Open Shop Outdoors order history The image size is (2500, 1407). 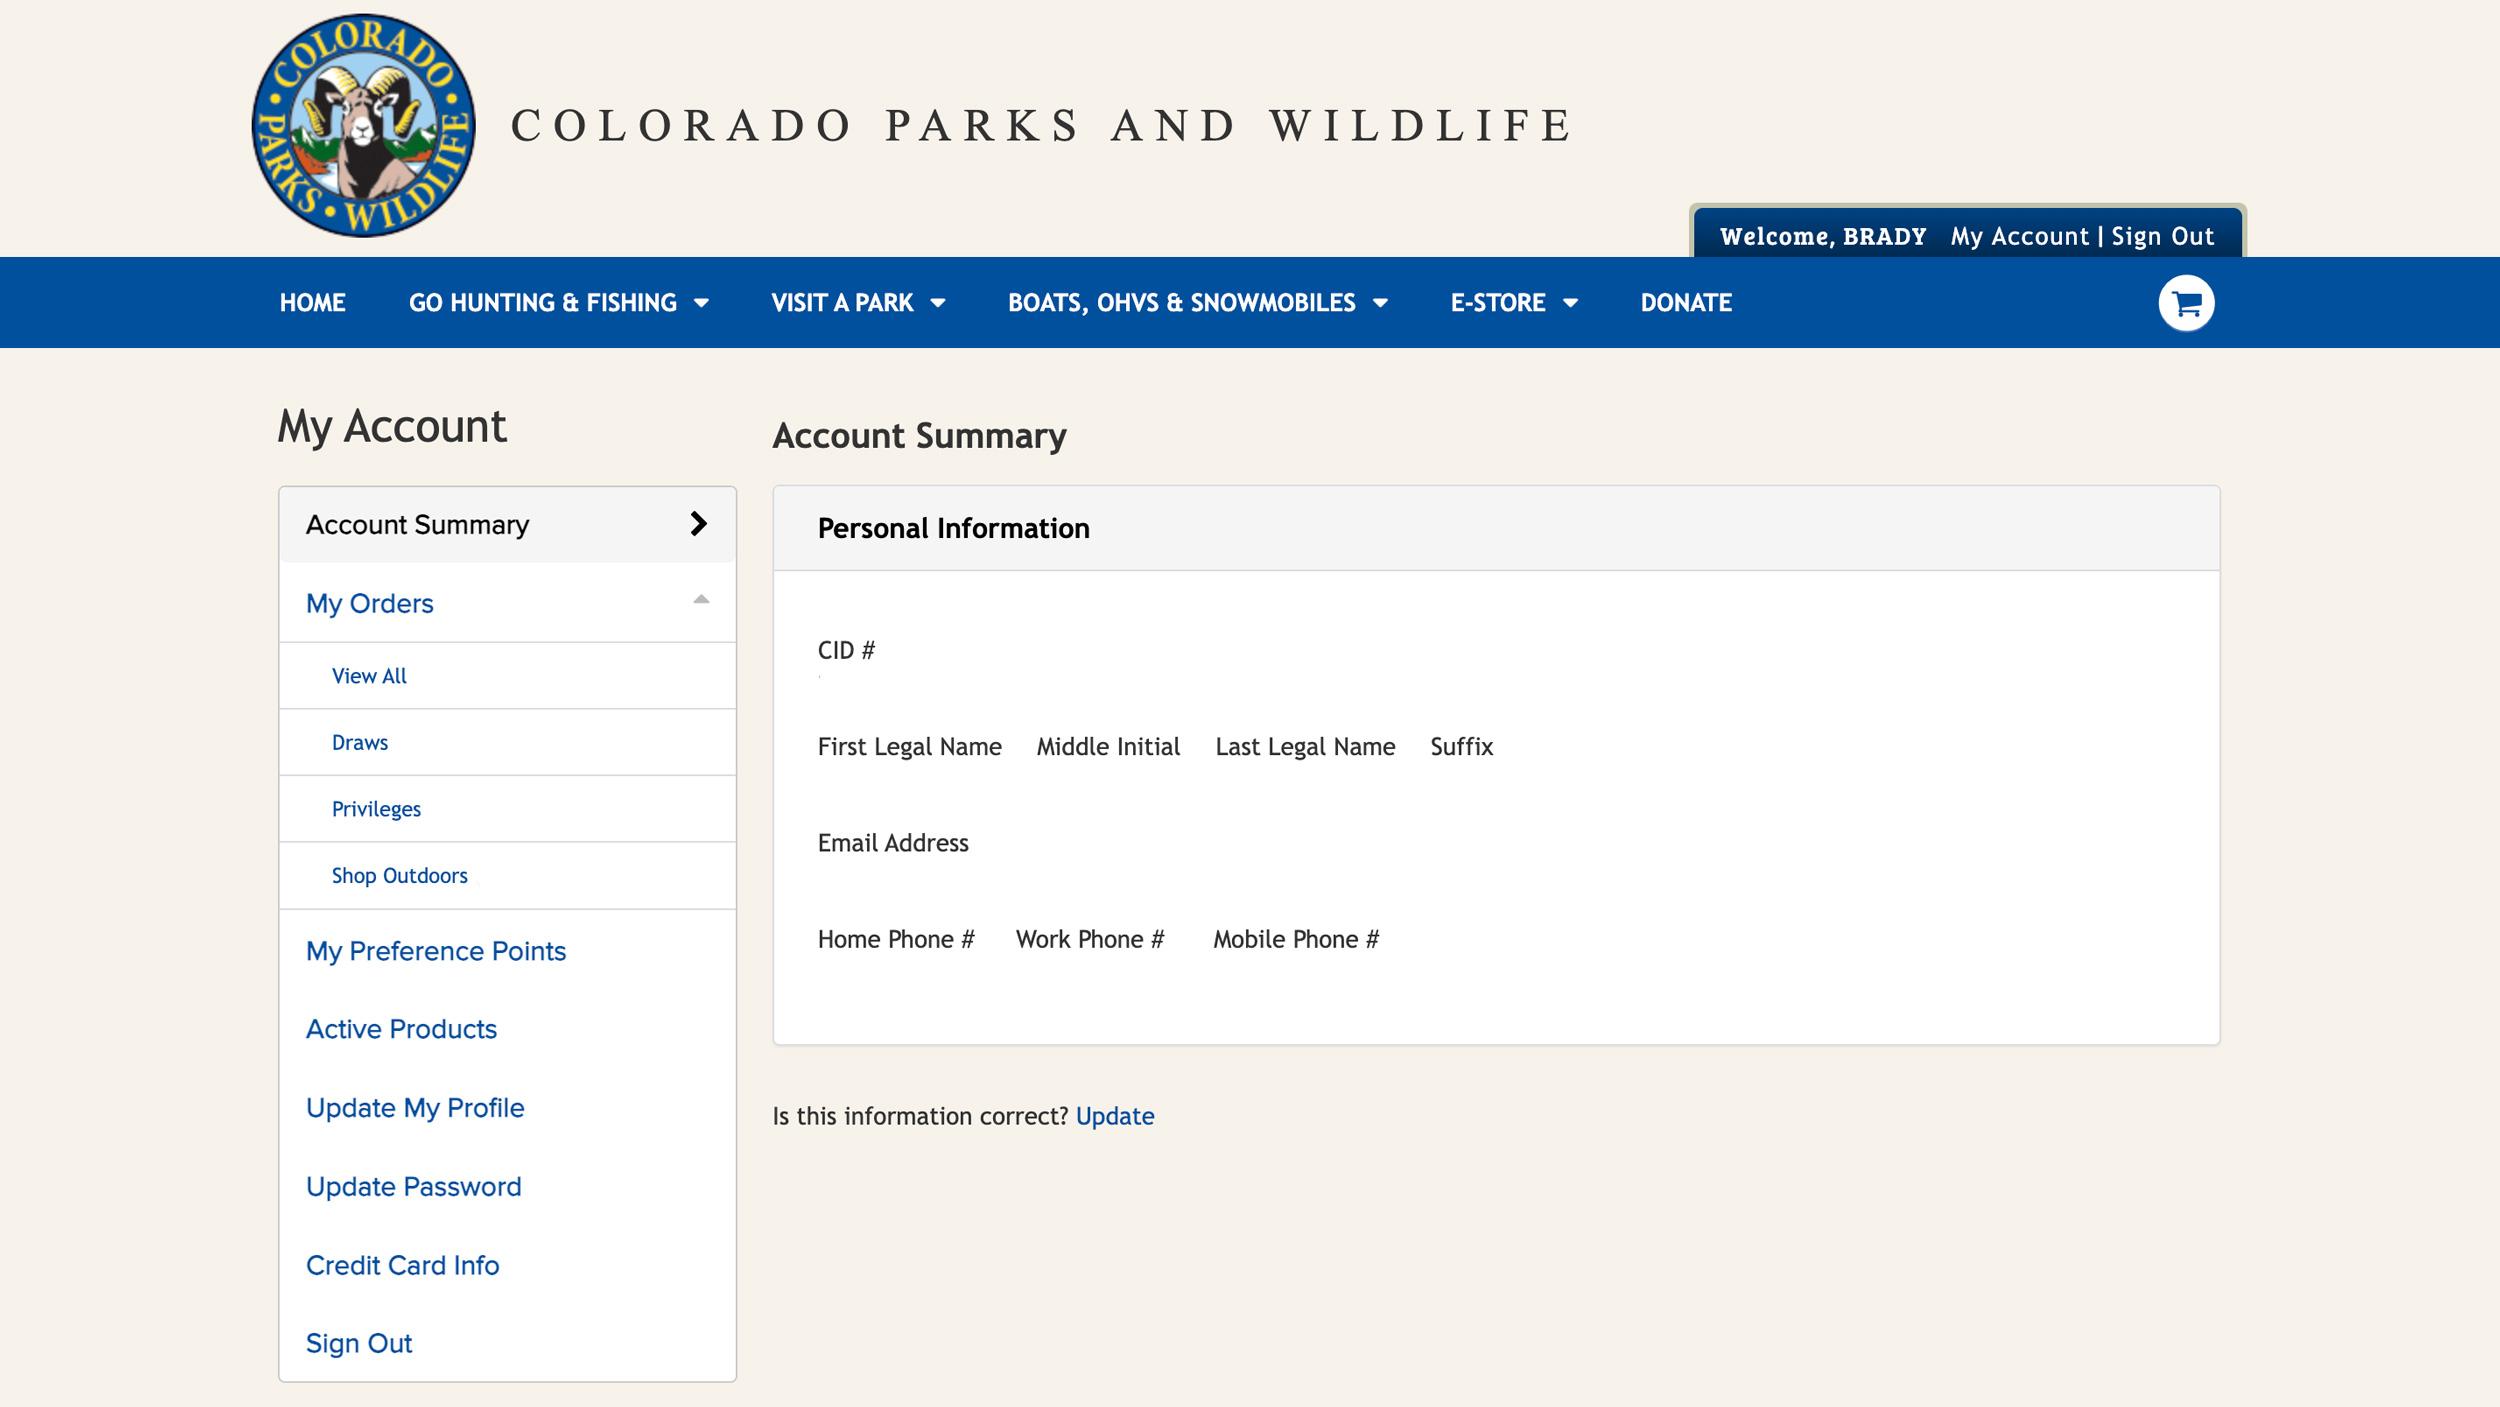tap(398, 875)
